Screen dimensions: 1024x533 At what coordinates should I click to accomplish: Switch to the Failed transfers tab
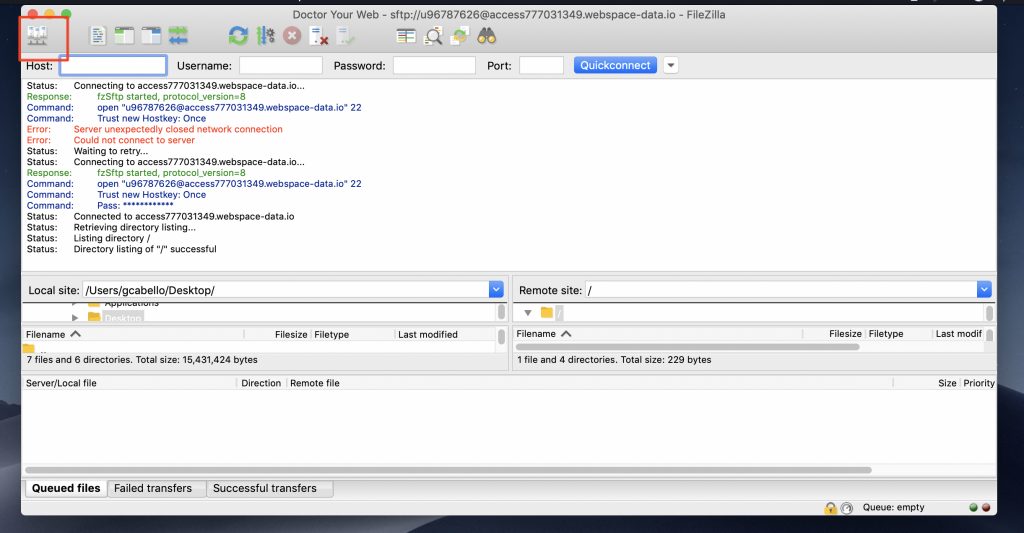[153, 488]
